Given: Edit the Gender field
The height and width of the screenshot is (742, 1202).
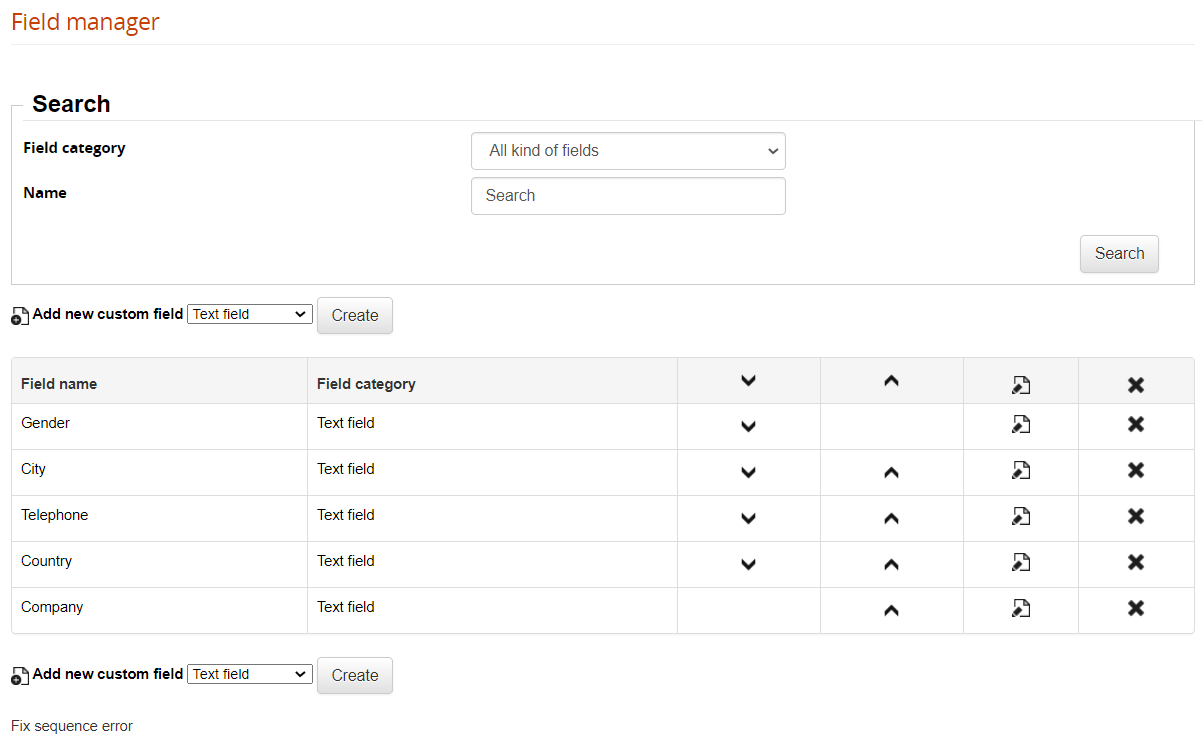Looking at the screenshot, I should (1020, 425).
